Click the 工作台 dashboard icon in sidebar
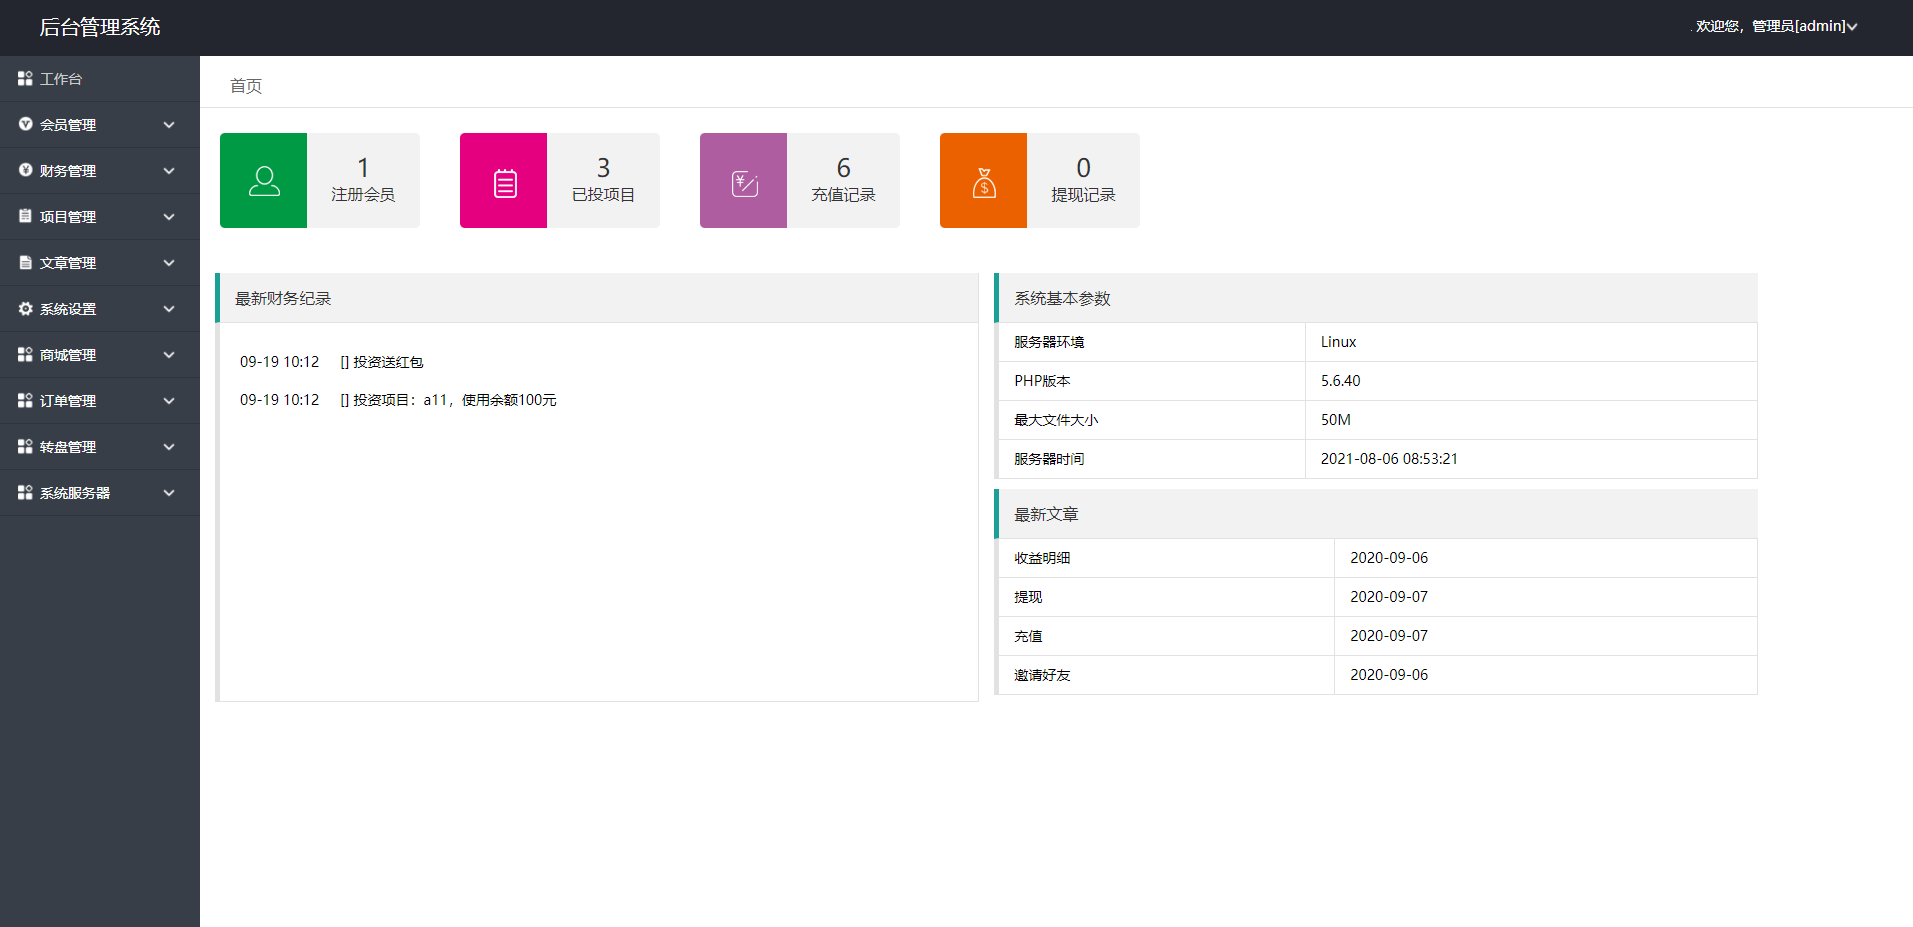This screenshot has width=1913, height=927. click(25, 78)
